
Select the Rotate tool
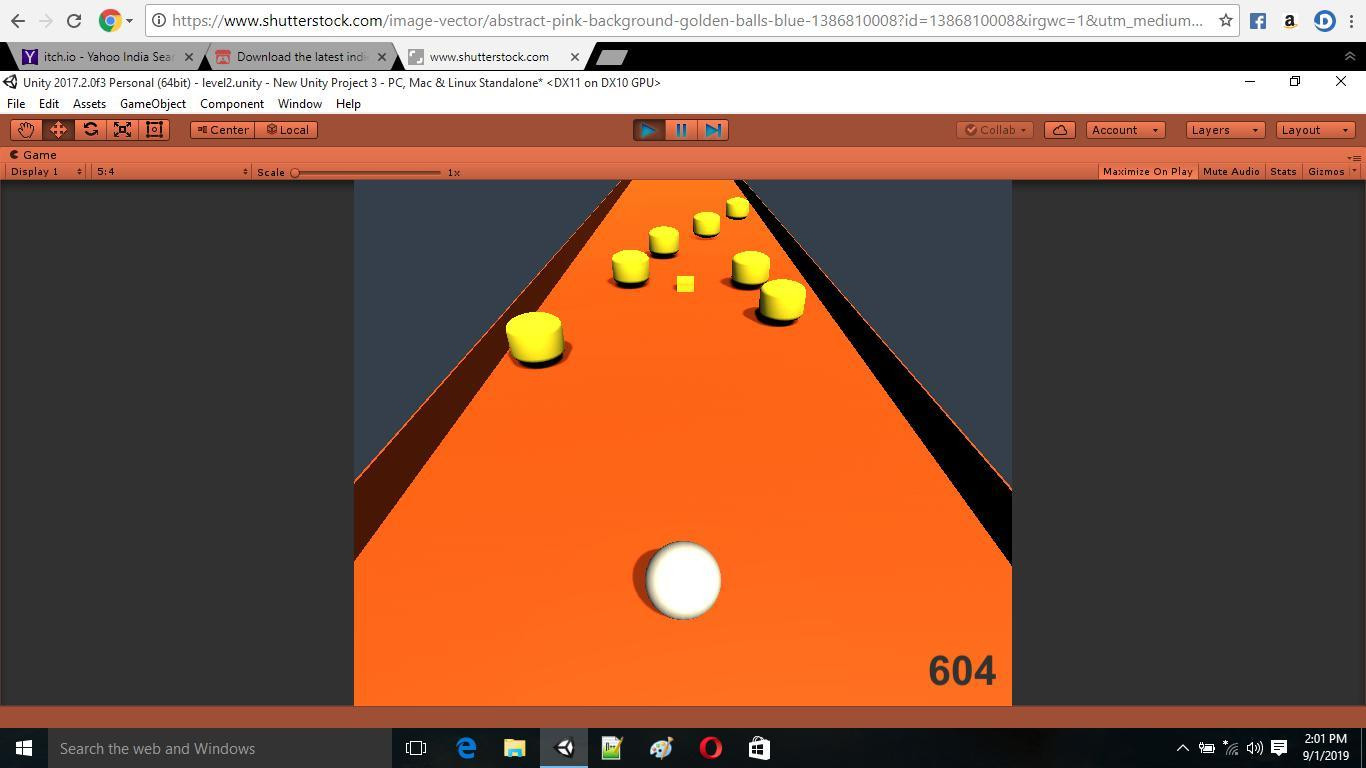90,130
